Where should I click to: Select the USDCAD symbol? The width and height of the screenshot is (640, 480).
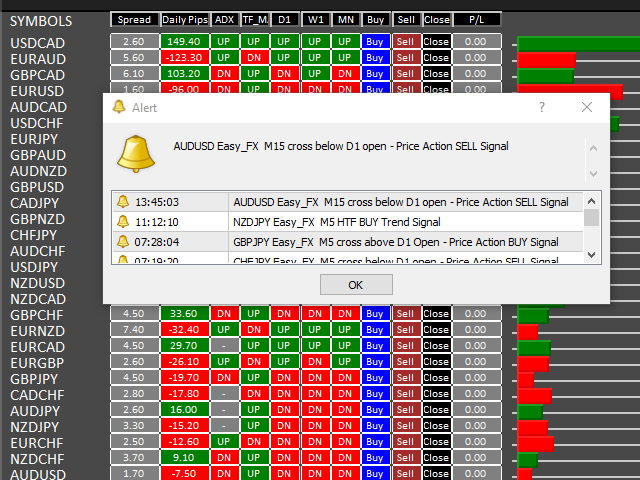tap(38, 43)
